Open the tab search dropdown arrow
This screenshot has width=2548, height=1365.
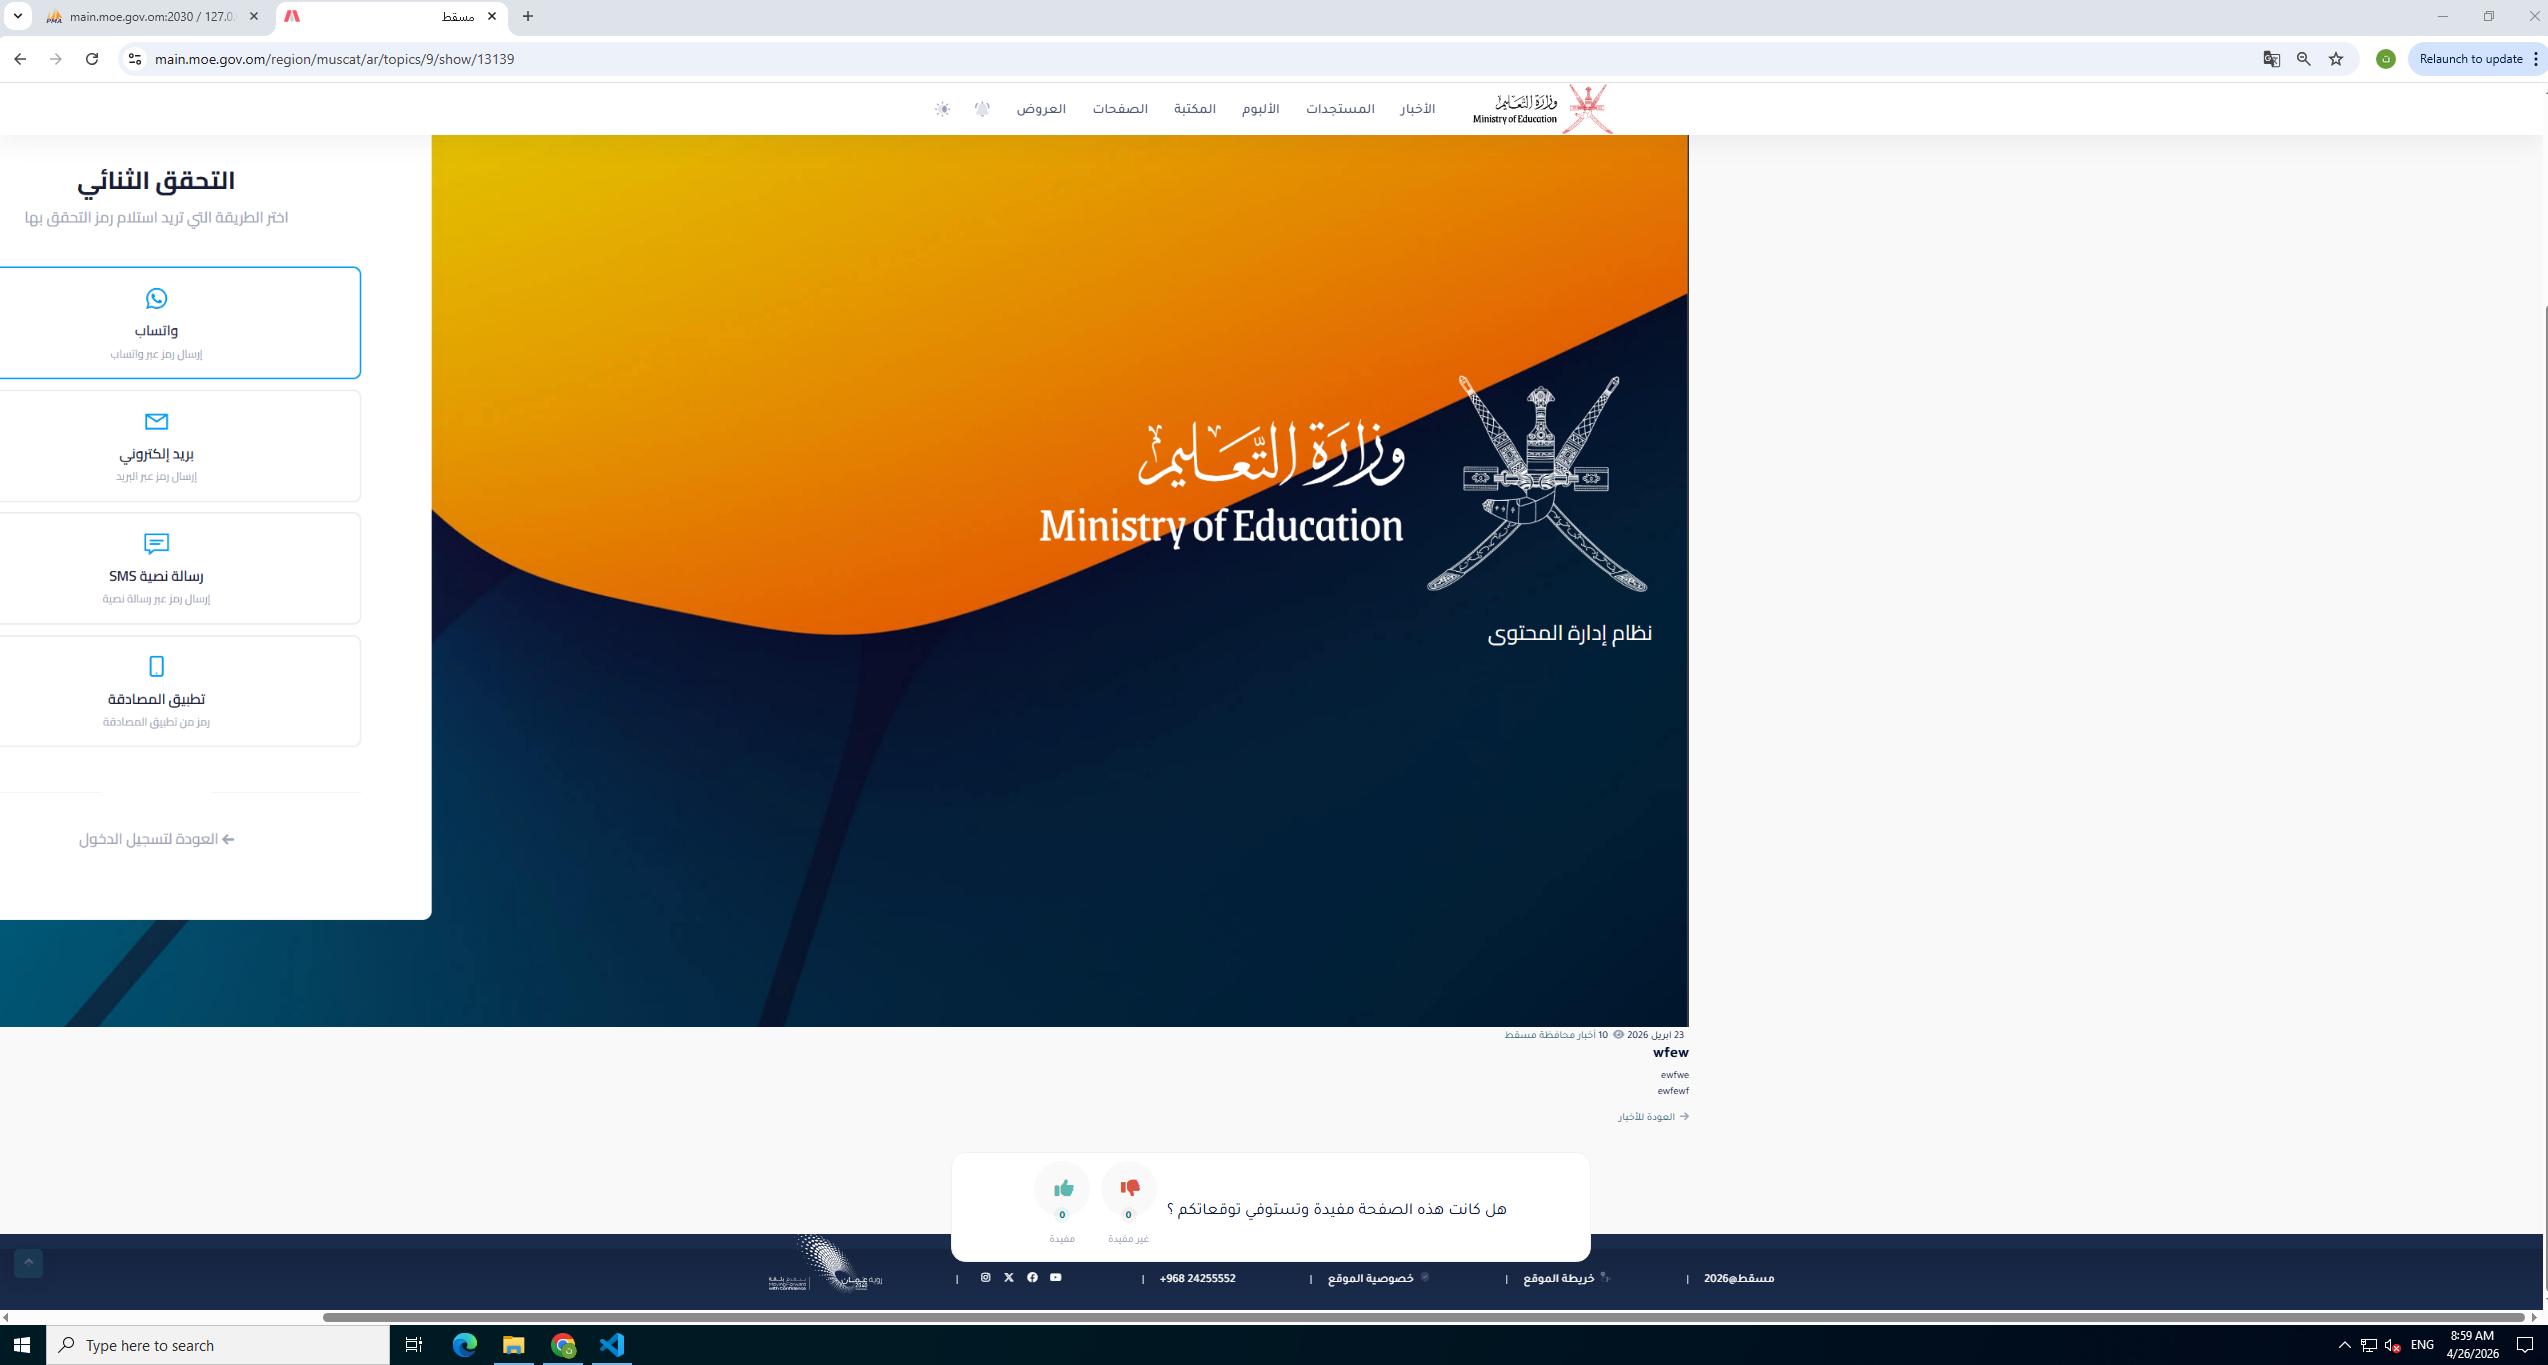coord(18,17)
